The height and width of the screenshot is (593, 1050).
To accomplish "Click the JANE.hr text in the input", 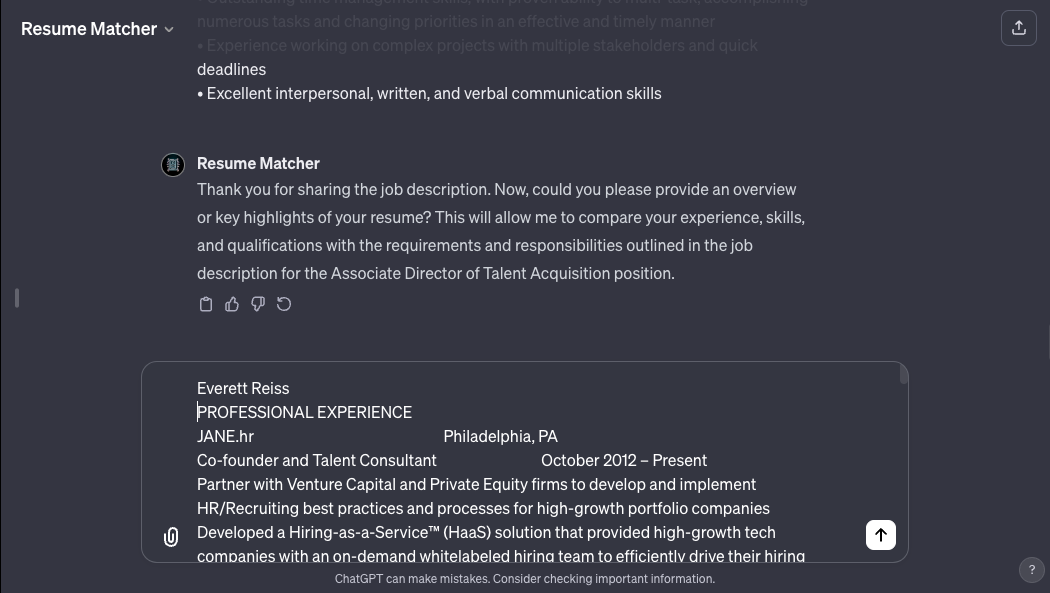I will (226, 436).
